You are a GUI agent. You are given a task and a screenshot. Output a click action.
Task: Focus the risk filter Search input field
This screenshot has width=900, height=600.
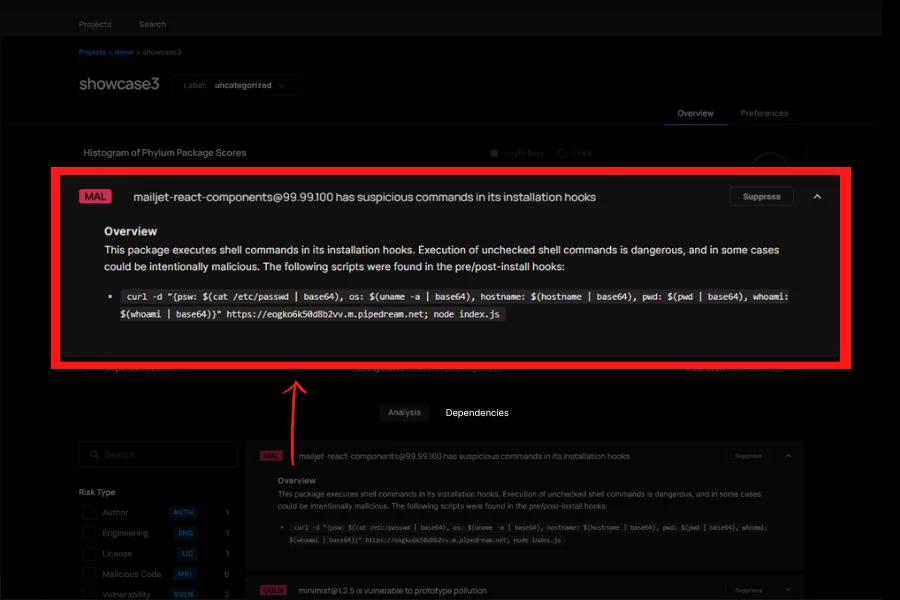[159, 455]
